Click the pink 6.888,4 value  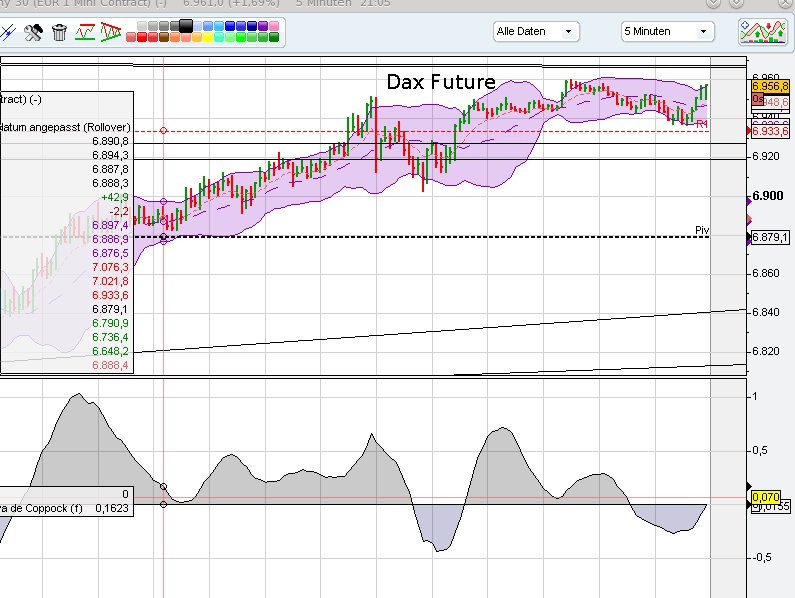110,365
